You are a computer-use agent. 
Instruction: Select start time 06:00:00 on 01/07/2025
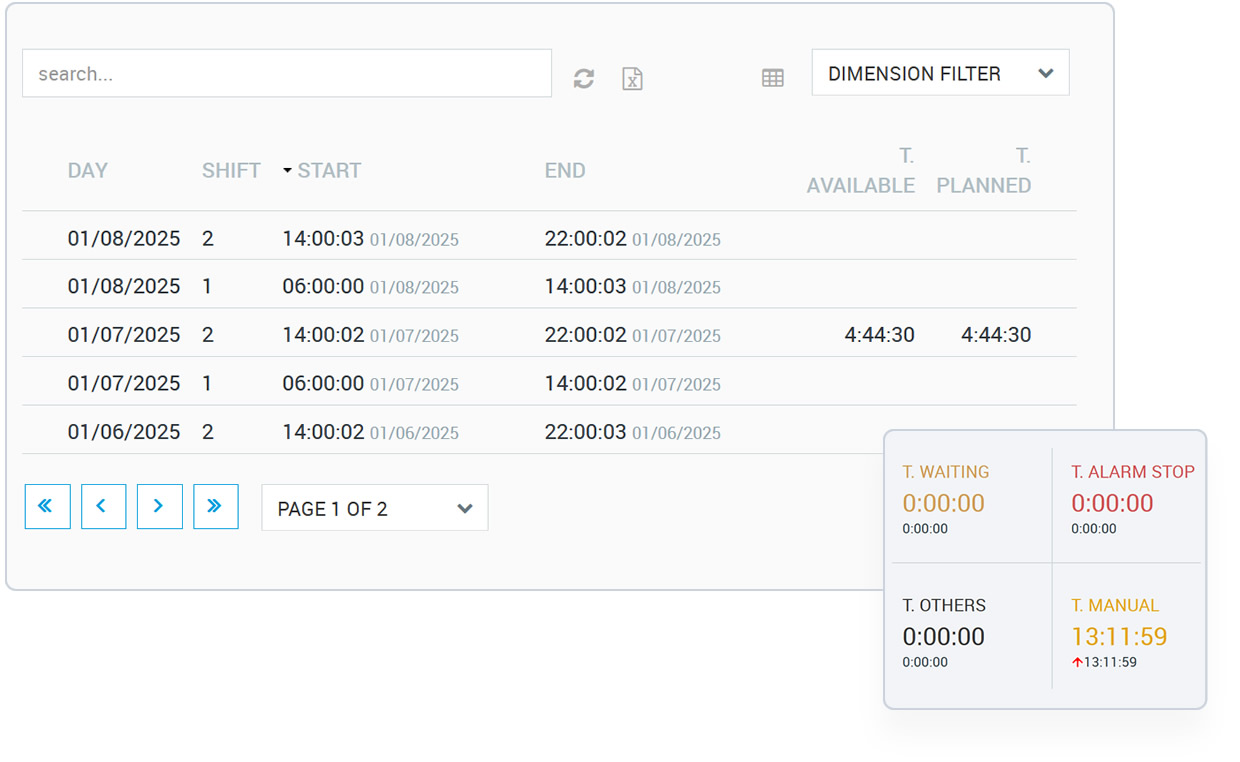pyautogui.click(x=370, y=384)
